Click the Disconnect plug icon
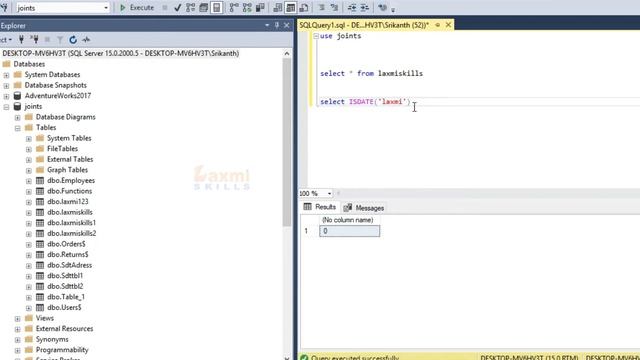Screen dimensions: 640x360 pos(34,40)
